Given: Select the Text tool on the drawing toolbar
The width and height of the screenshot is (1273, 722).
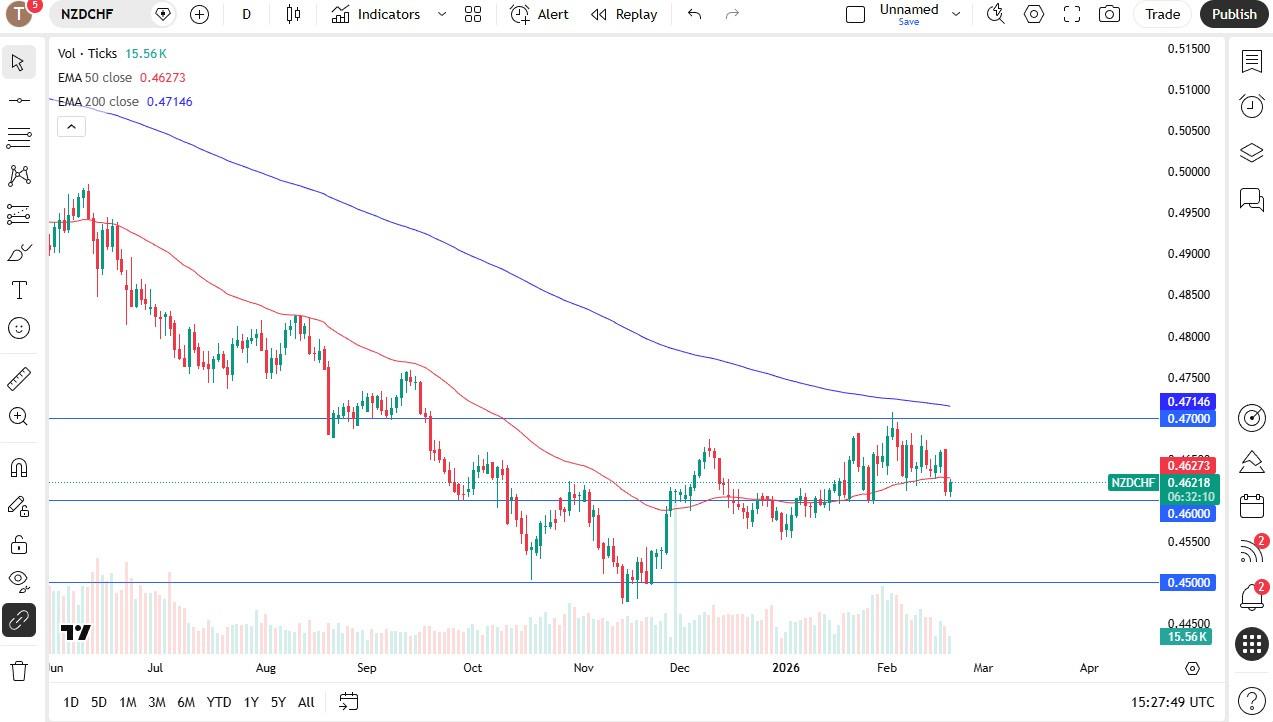Looking at the screenshot, I should tap(18, 290).
